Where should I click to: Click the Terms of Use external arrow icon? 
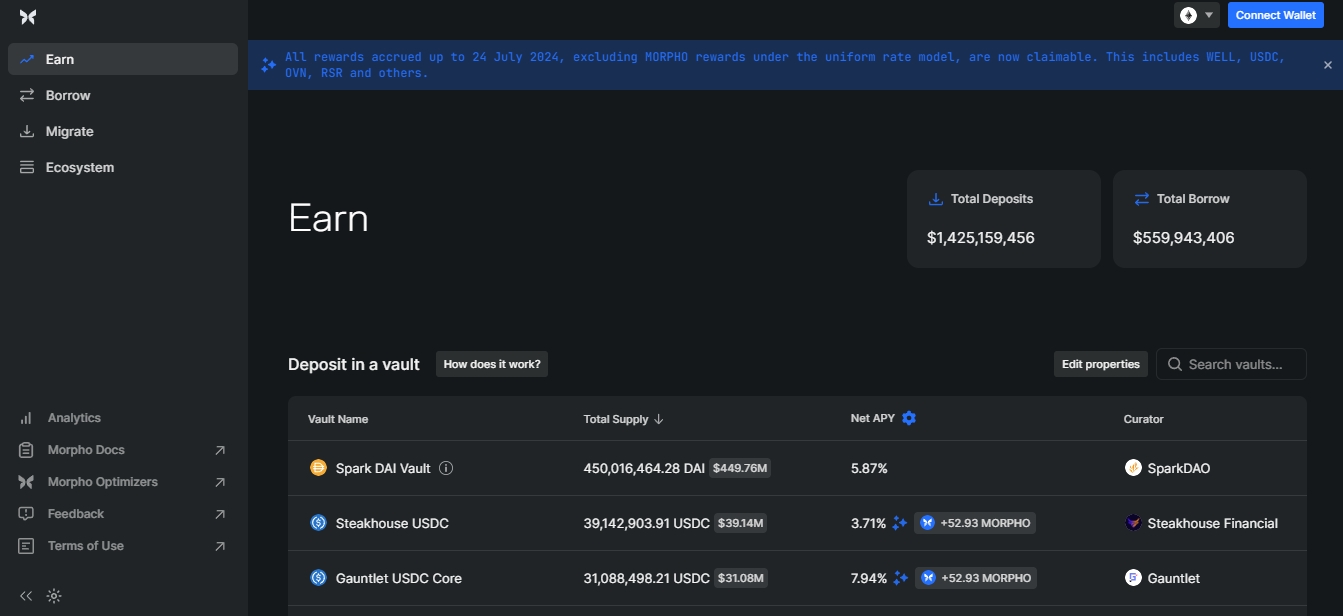220,546
